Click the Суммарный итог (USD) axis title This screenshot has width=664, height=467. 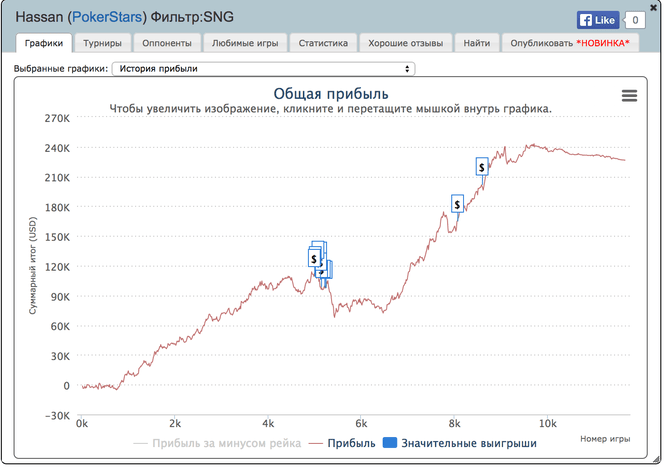(x=33, y=266)
